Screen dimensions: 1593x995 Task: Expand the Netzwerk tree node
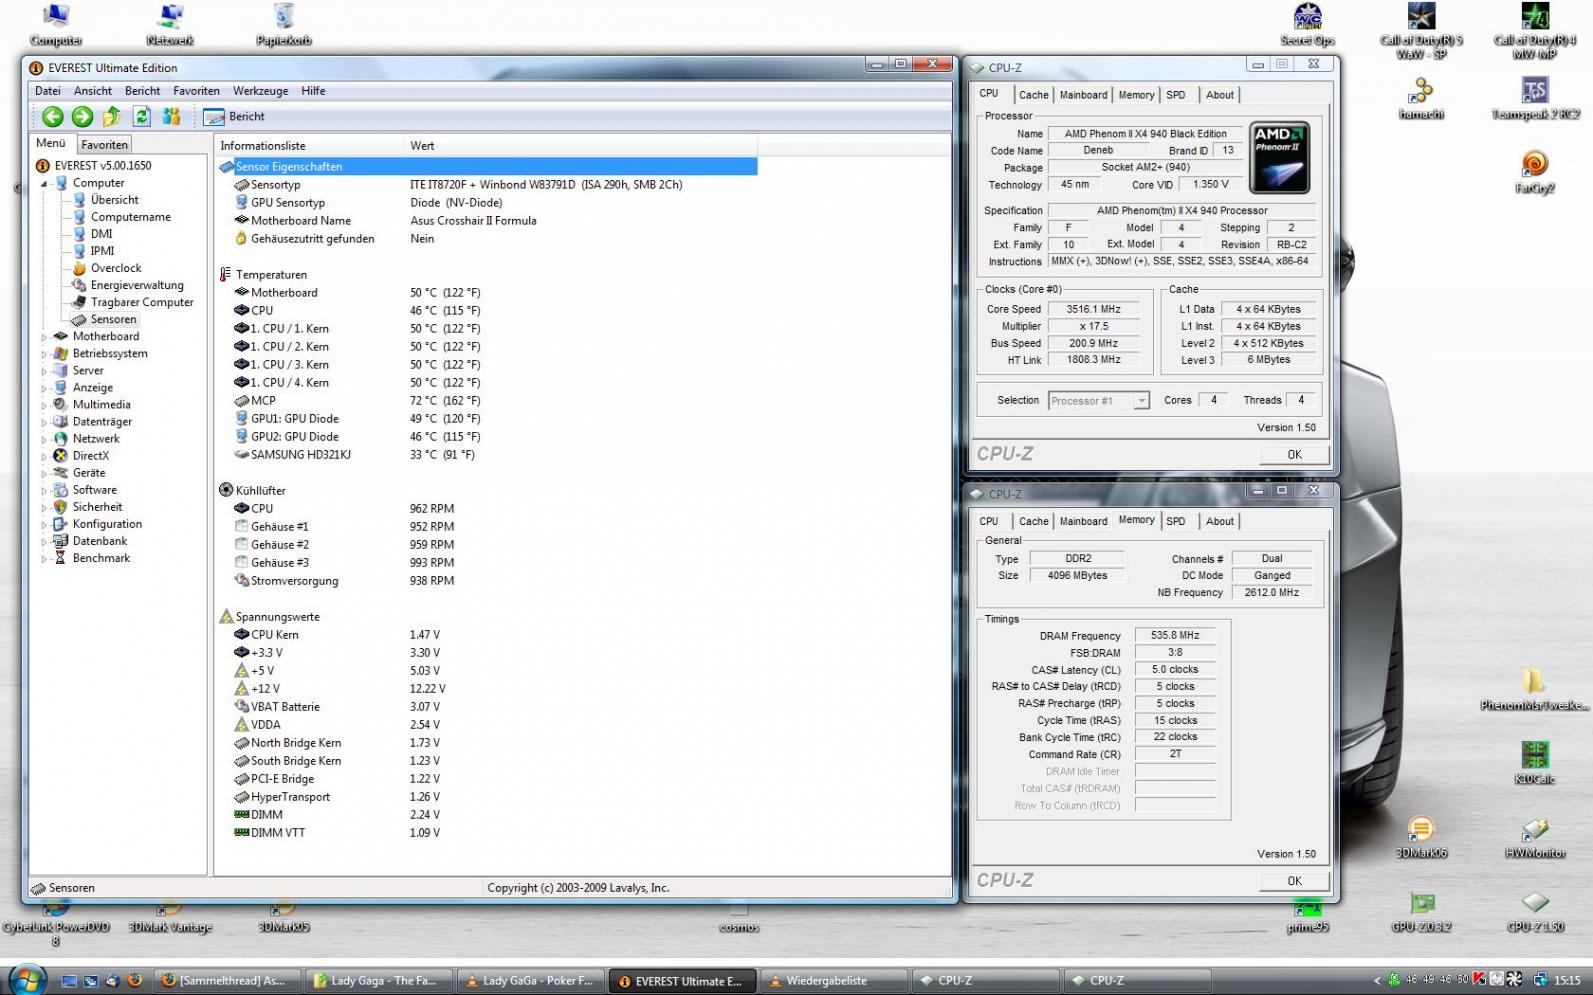tap(44, 439)
